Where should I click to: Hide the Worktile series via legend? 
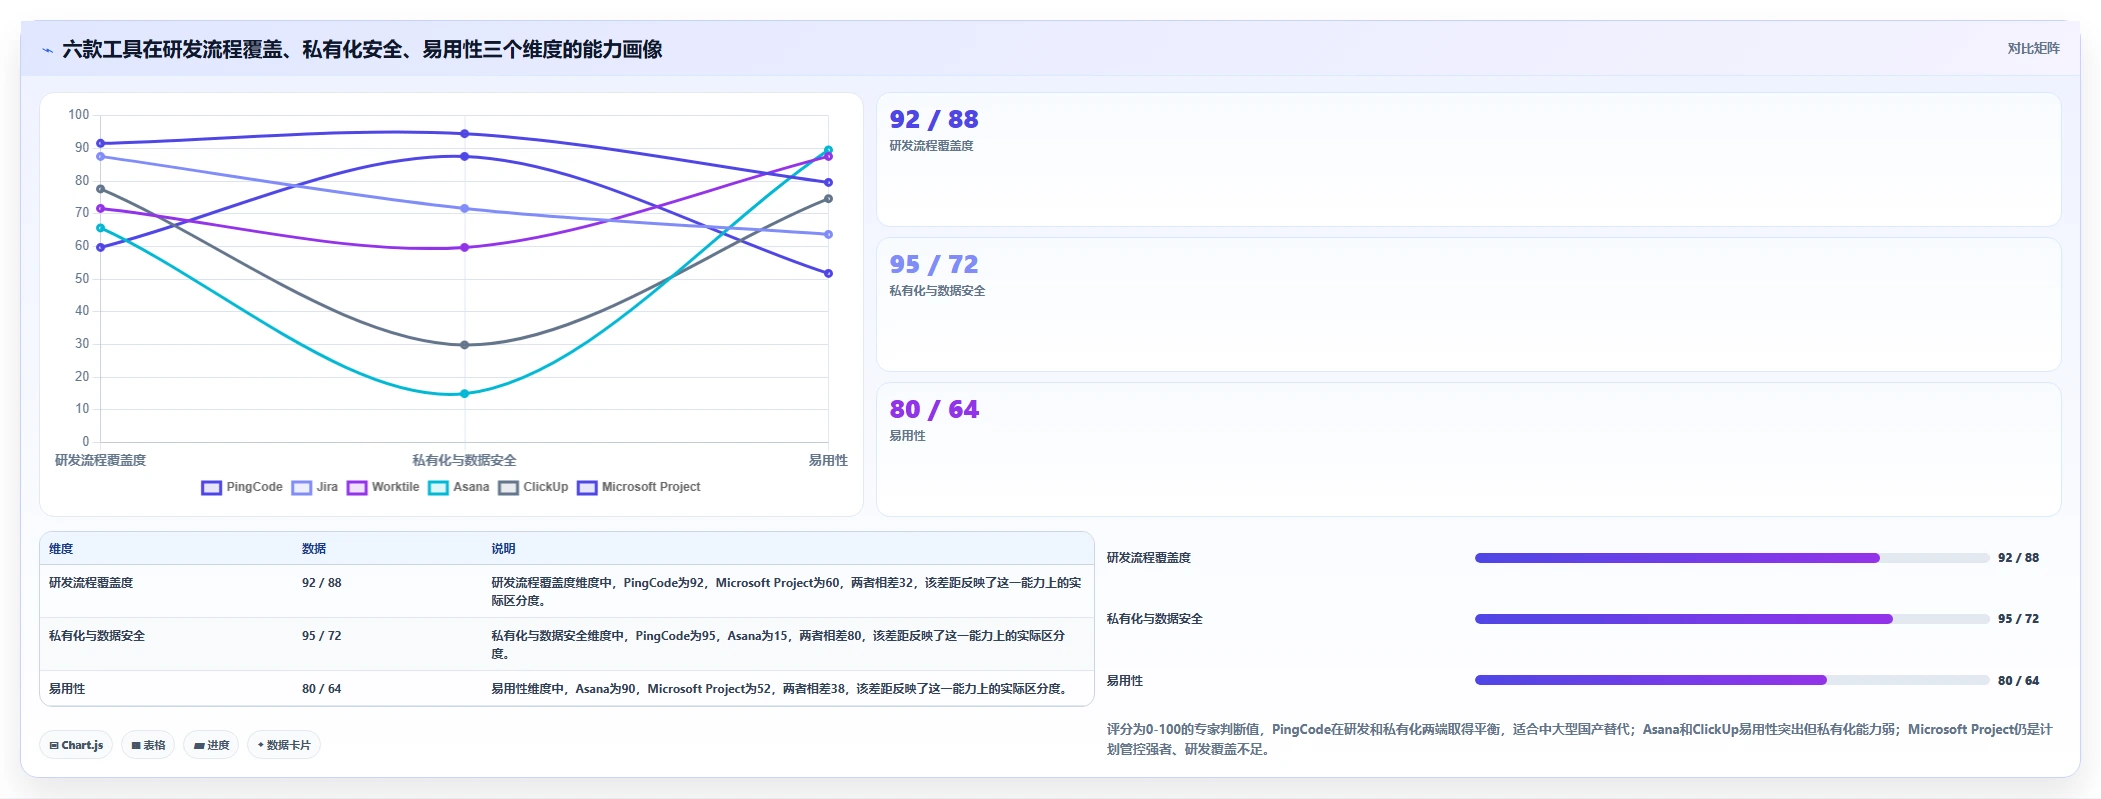point(383,487)
